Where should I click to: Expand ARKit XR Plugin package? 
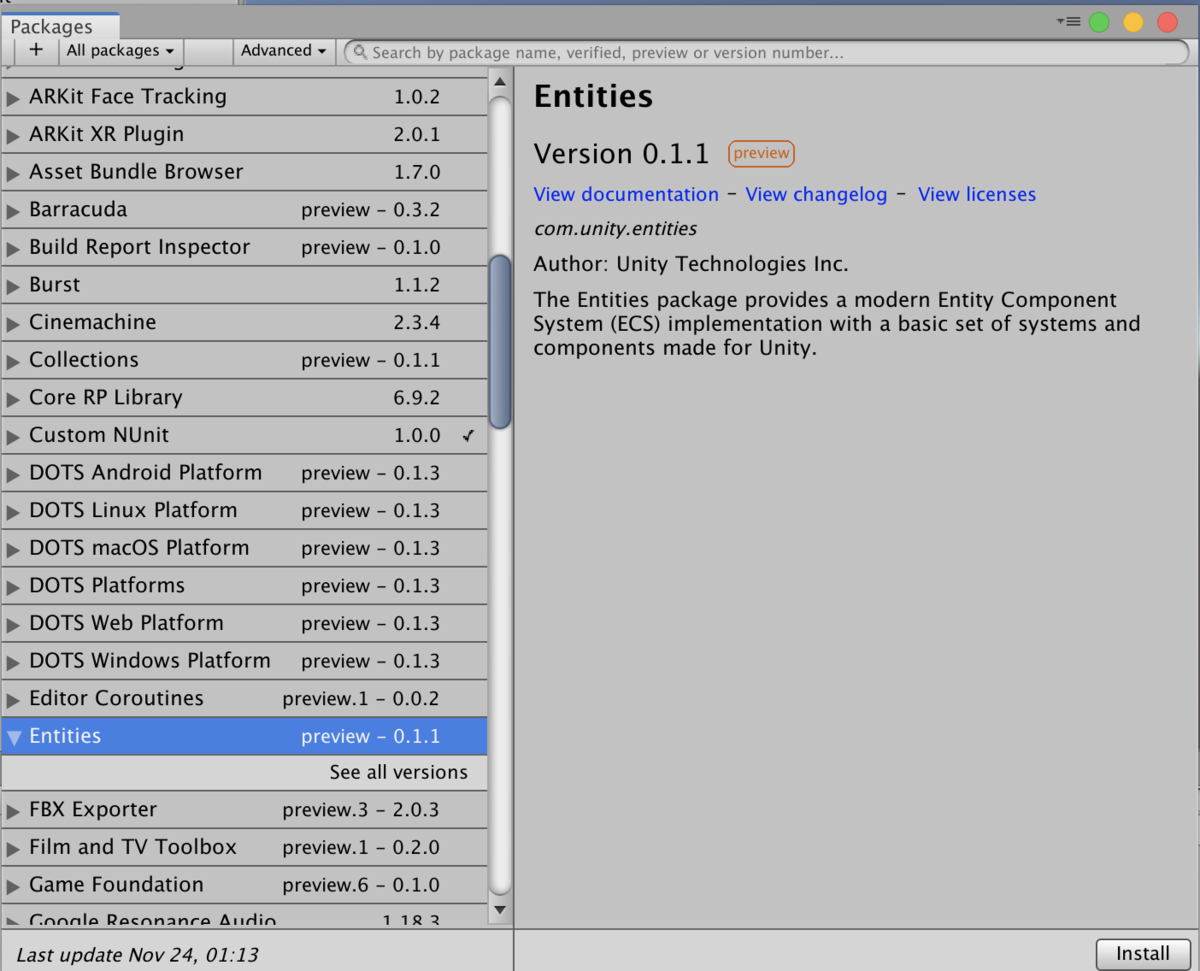coord(13,135)
